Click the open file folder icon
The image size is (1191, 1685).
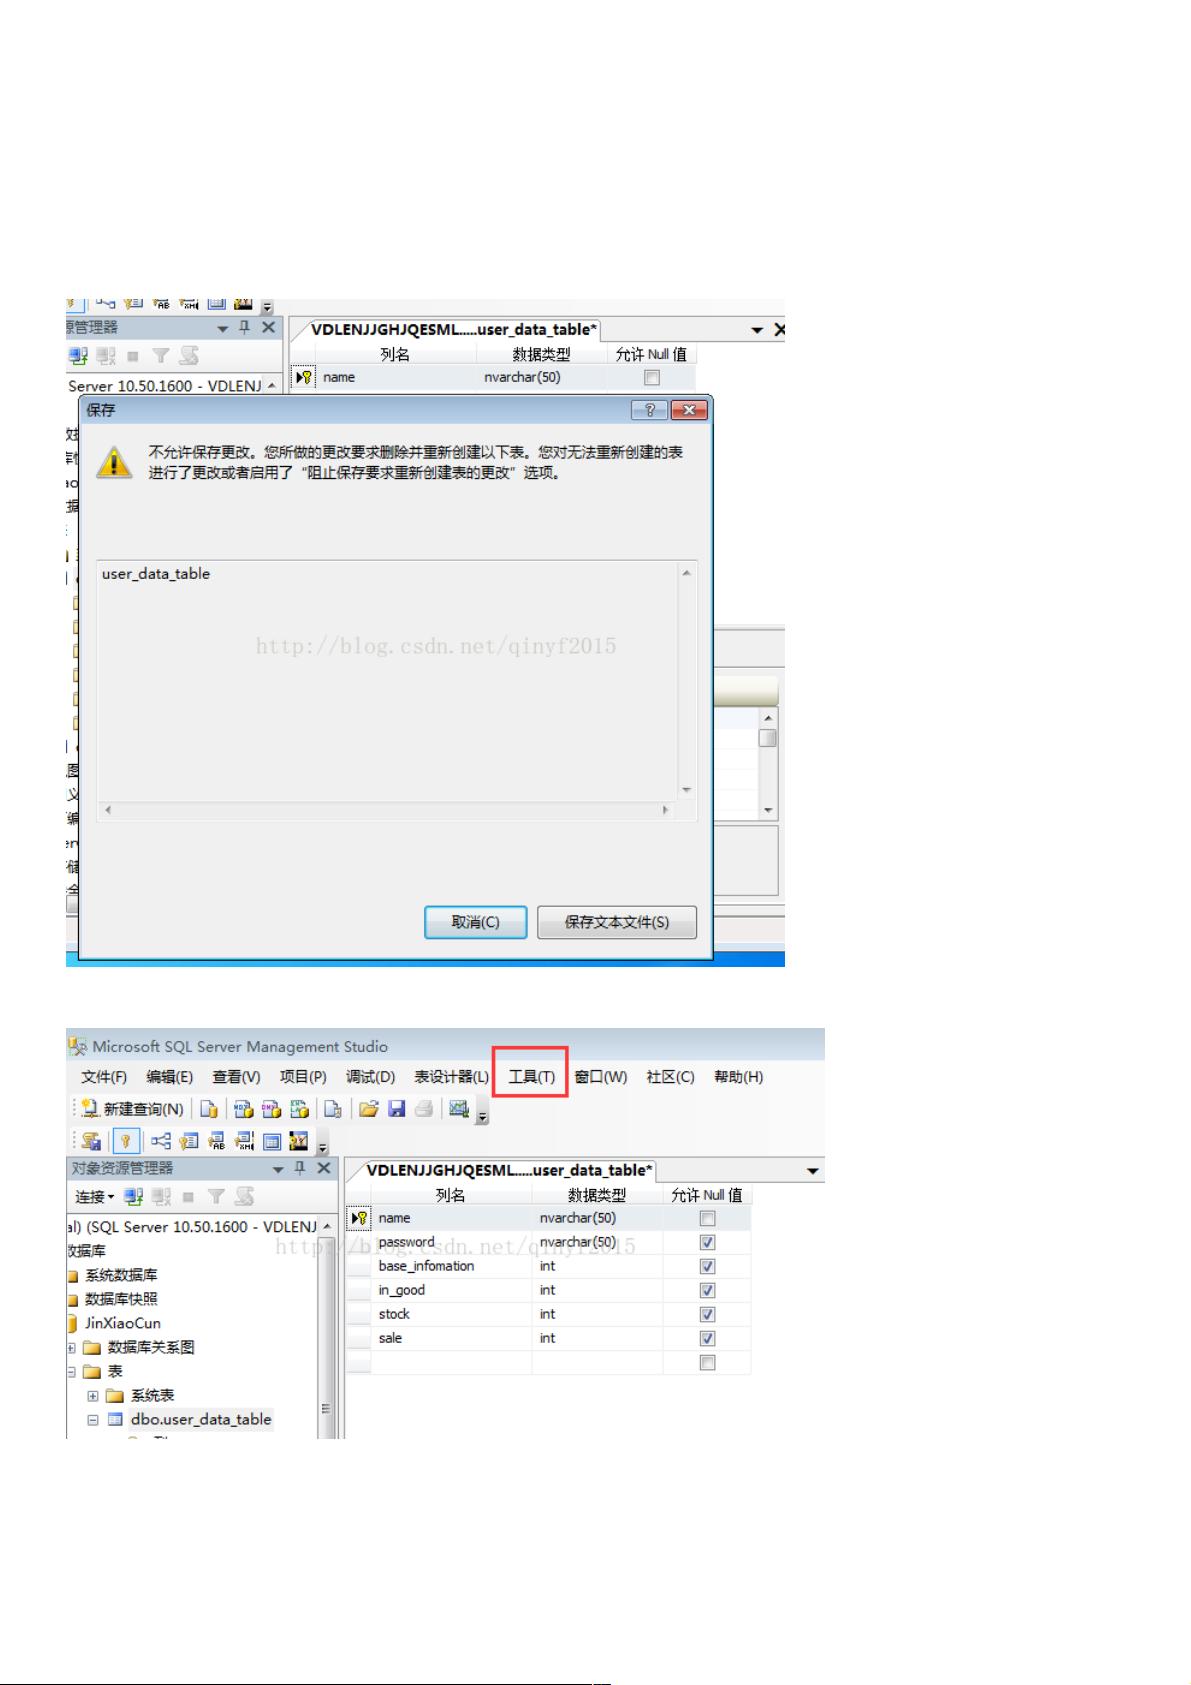pyautogui.click(x=369, y=1109)
